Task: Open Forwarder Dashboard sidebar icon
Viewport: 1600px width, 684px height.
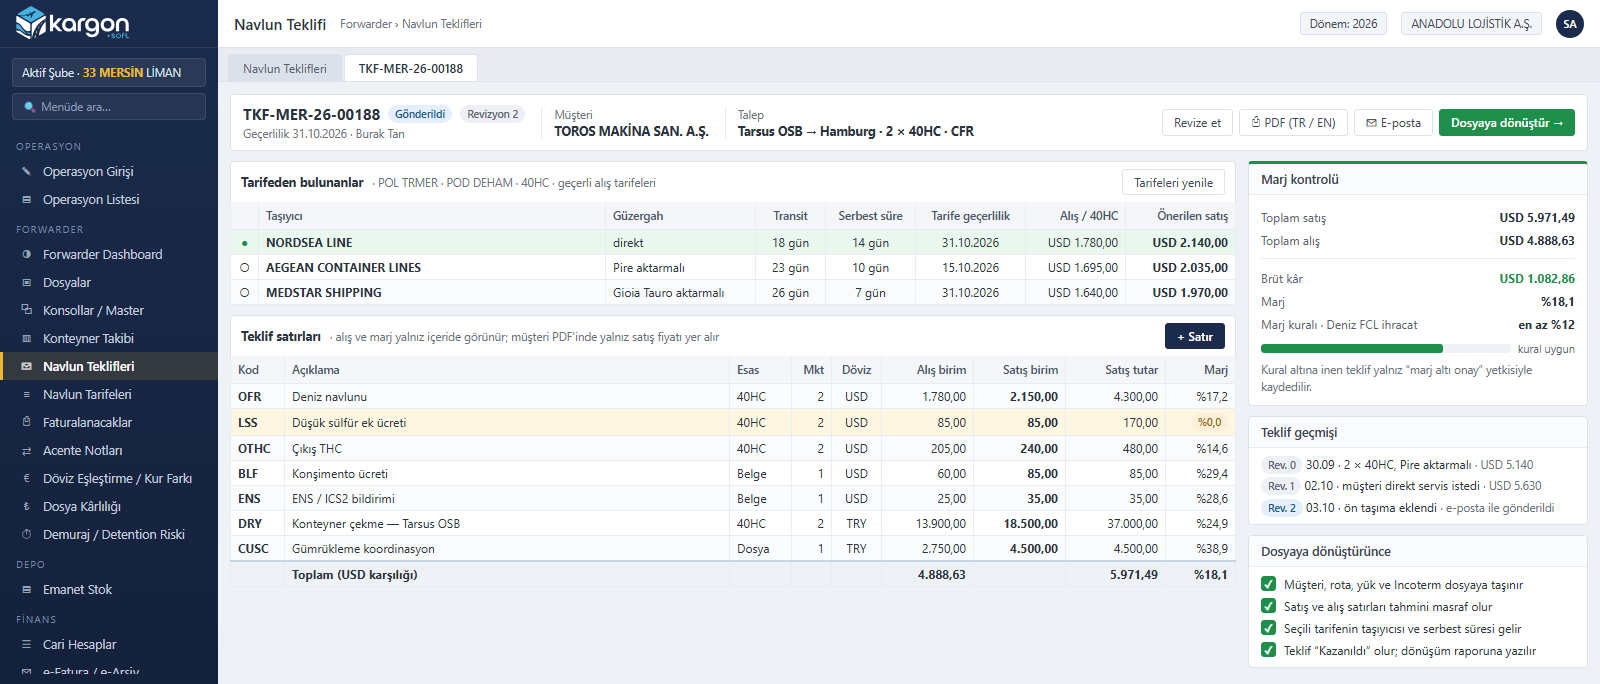Action: click(x=27, y=255)
